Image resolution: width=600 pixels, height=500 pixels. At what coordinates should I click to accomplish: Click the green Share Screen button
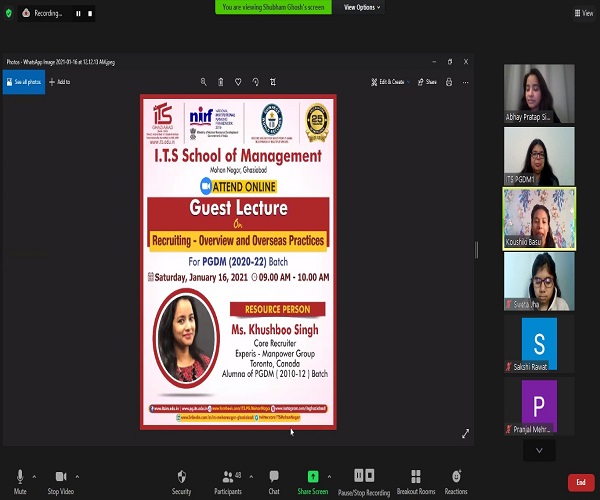pos(313,481)
